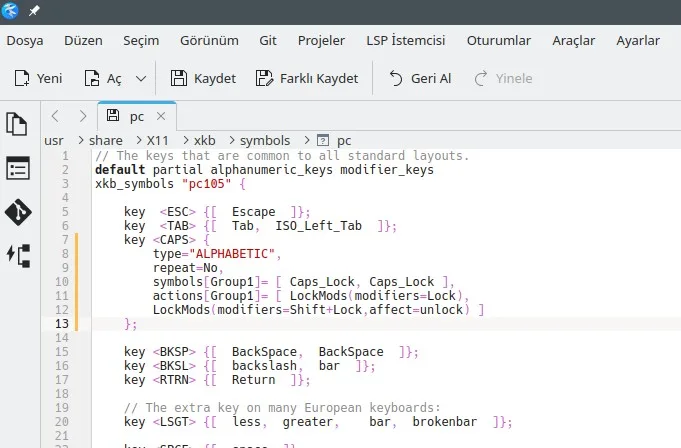Click the Escape symbol on line 5
The height and width of the screenshot is (448, 681).
click(254, 212)
